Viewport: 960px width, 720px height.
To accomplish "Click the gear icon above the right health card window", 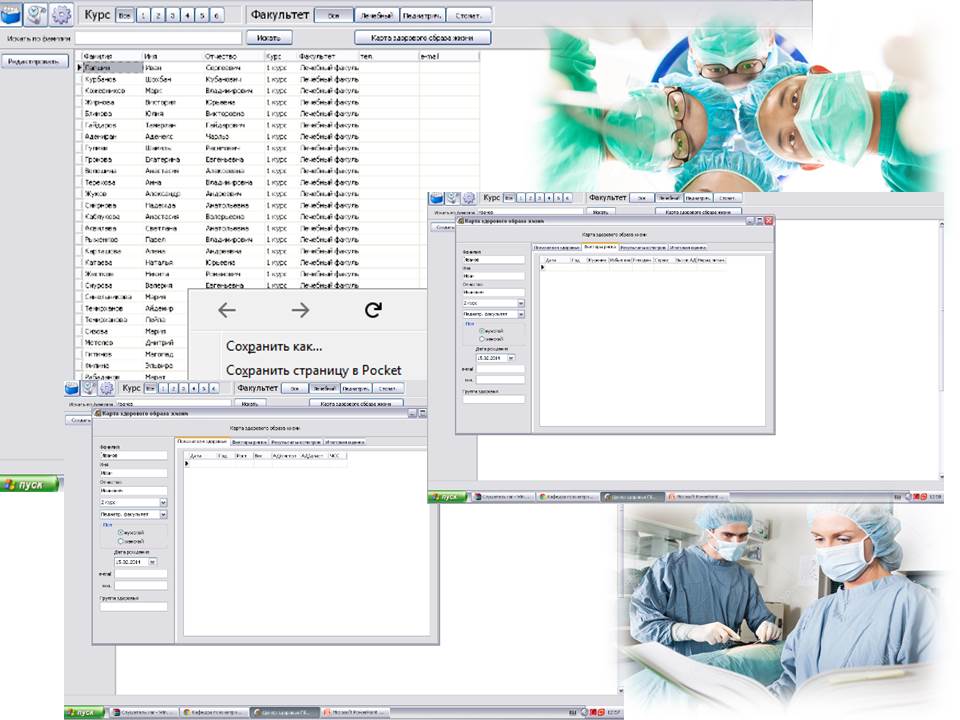I will click(x=470, y=198).
